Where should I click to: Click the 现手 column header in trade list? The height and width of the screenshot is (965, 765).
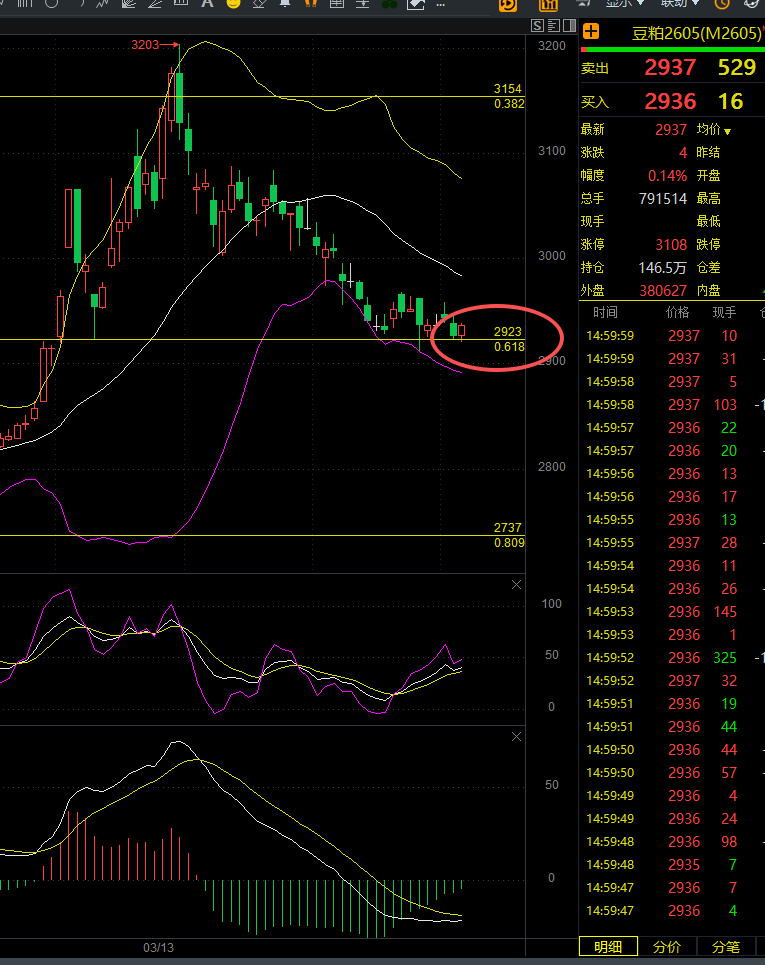pyautogui.click(x=724, y=313)
